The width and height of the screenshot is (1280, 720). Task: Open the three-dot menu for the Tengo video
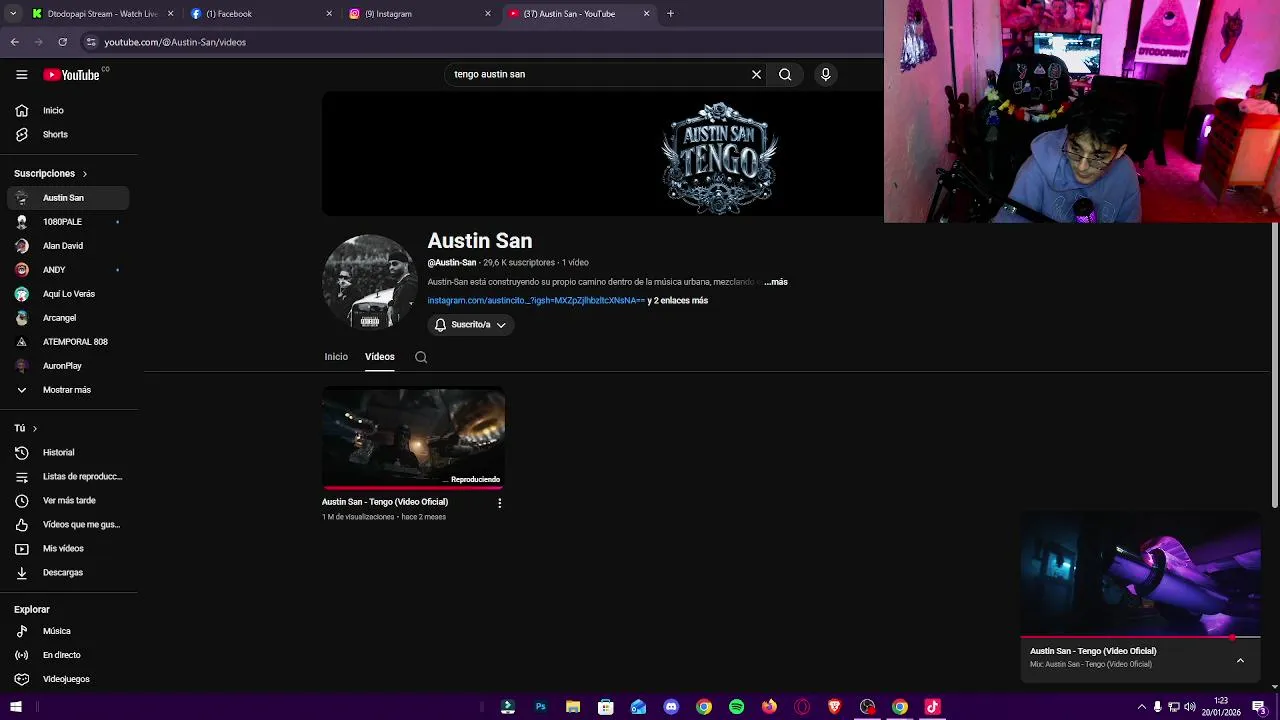(499, 503)
